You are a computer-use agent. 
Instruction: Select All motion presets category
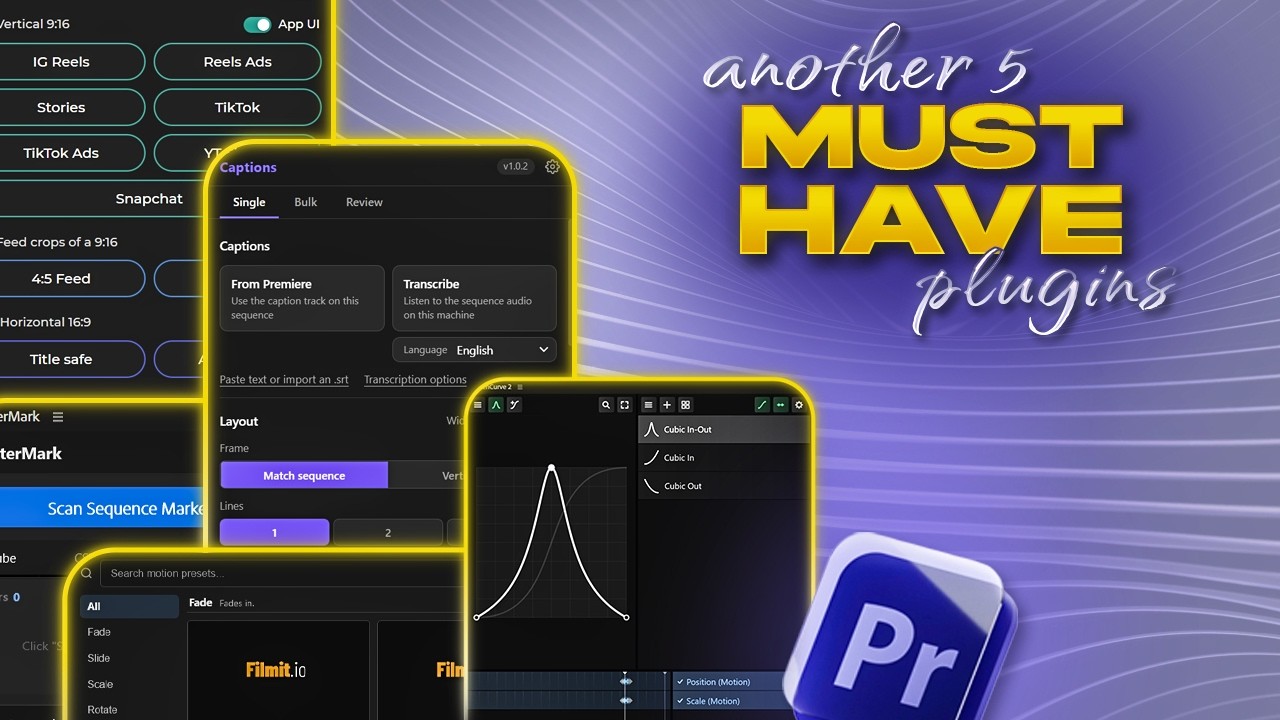pos(129,606)
